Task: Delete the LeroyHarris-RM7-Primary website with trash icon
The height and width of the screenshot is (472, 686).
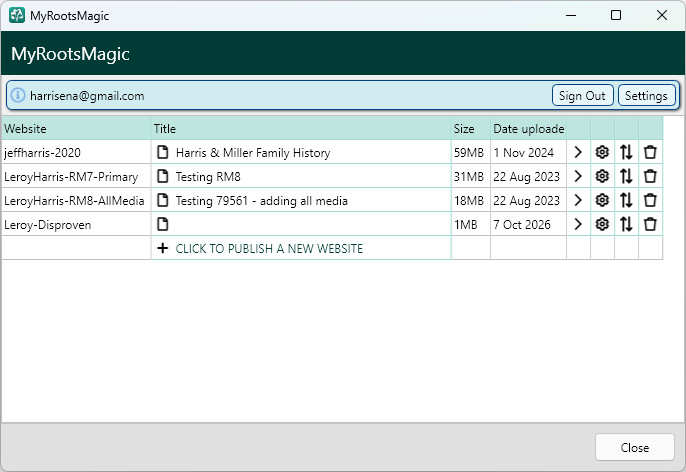Action: [650, 176]
